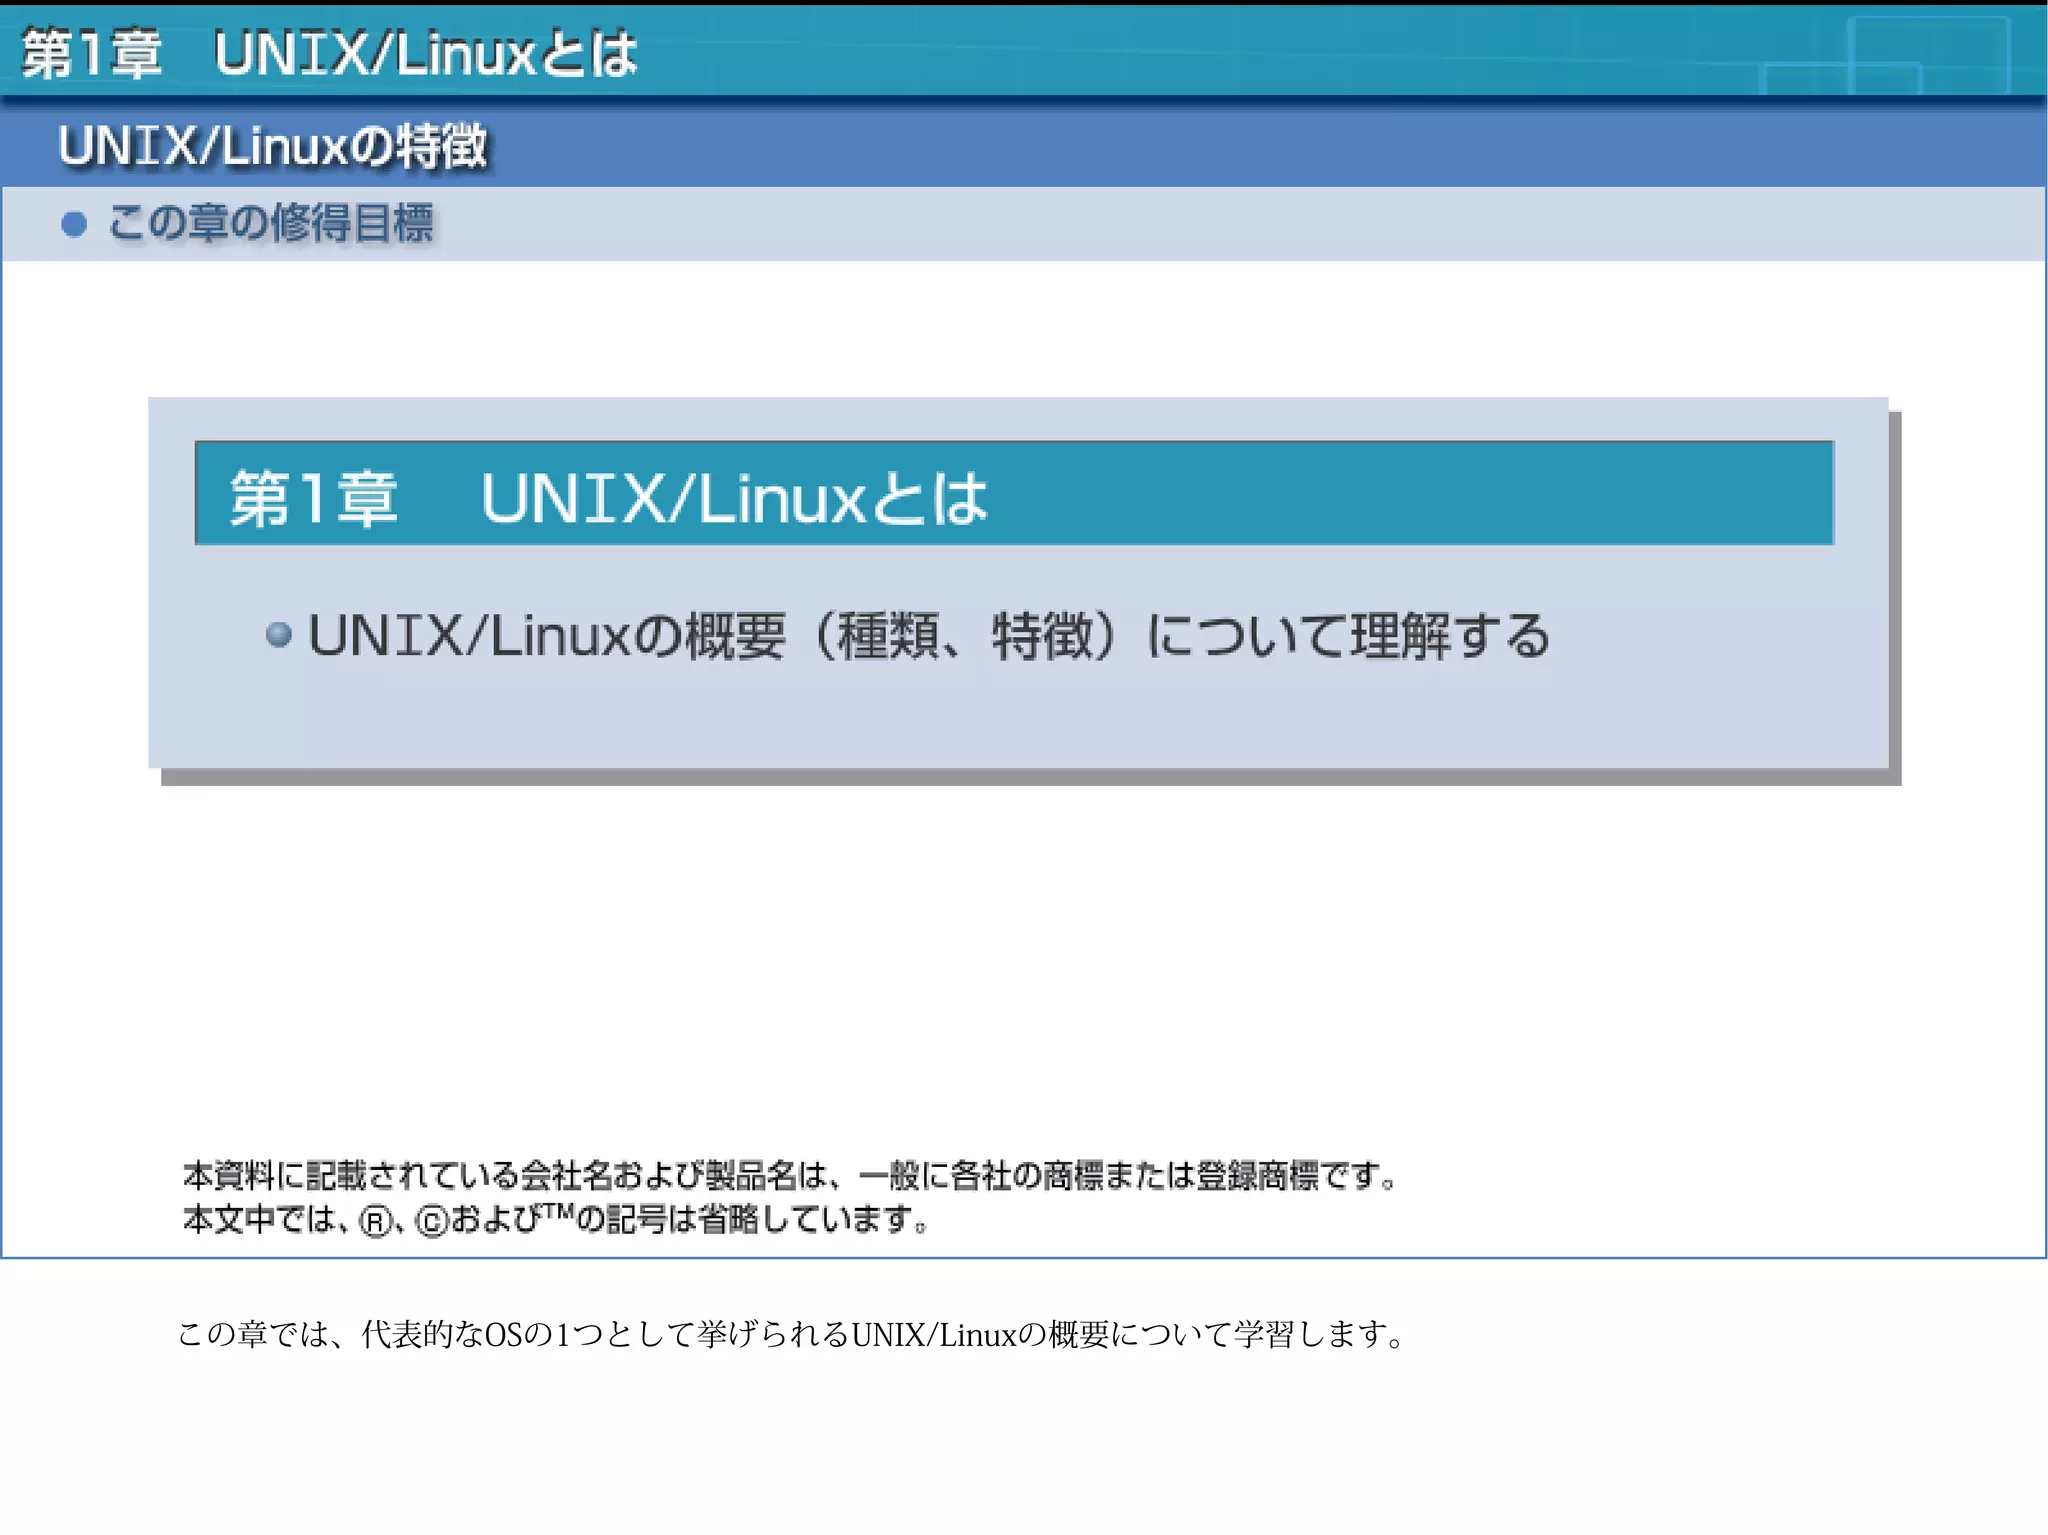Click the line starting 本文中では about omitted symbols

556,1219
